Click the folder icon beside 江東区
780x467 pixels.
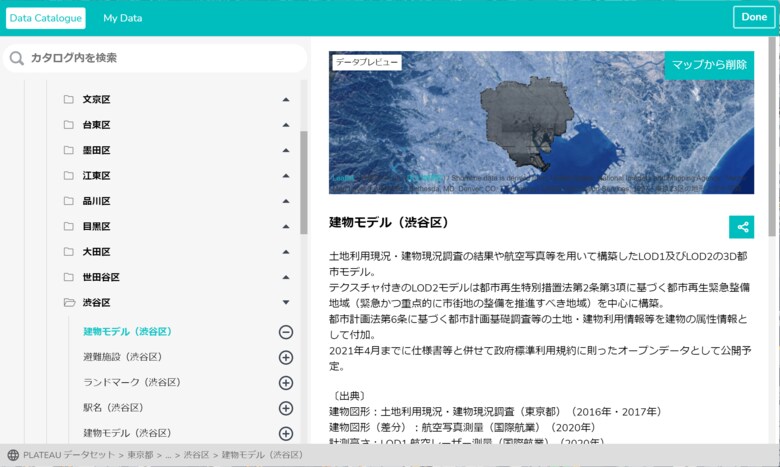click(69, 176)
